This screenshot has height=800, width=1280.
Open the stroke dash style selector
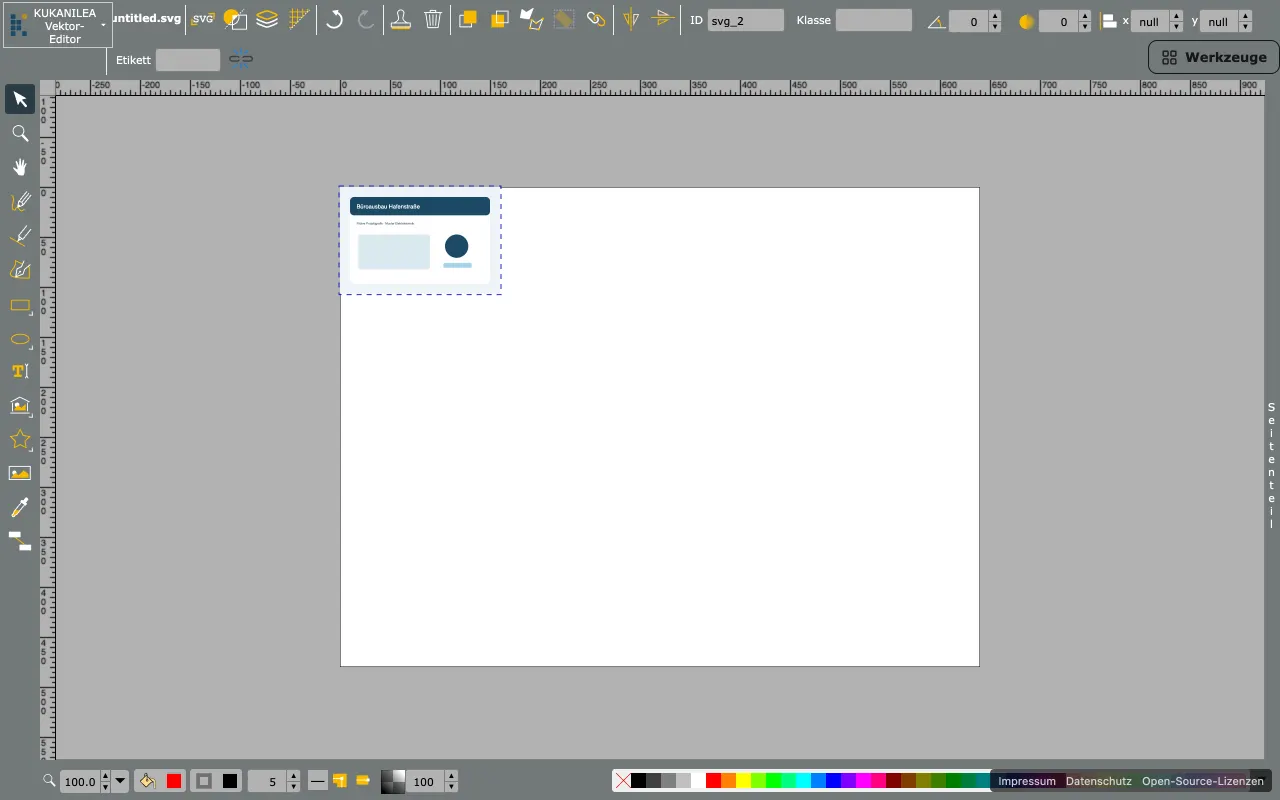tap(317, 781)
